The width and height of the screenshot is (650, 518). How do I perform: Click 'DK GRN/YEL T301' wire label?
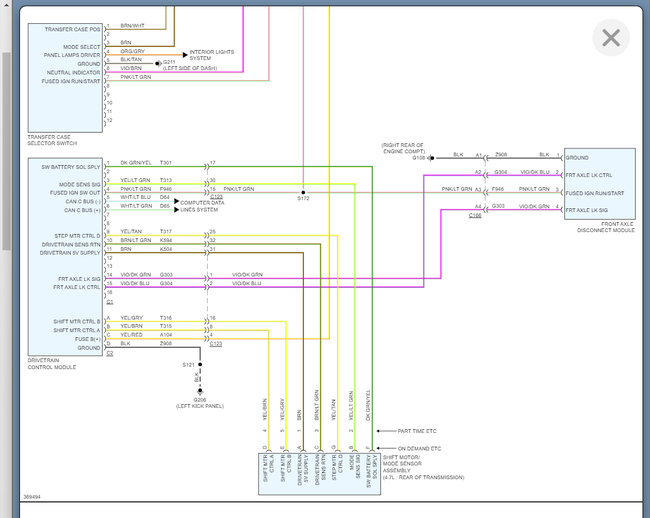point(146,163)
